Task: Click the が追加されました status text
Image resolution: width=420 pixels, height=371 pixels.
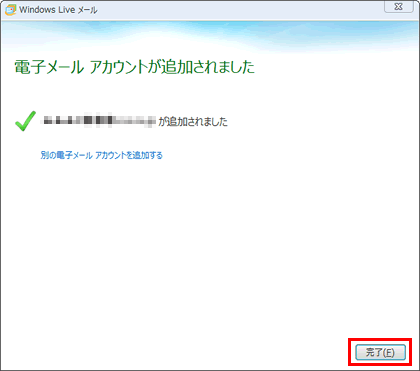Action: [x=193, y=122]
